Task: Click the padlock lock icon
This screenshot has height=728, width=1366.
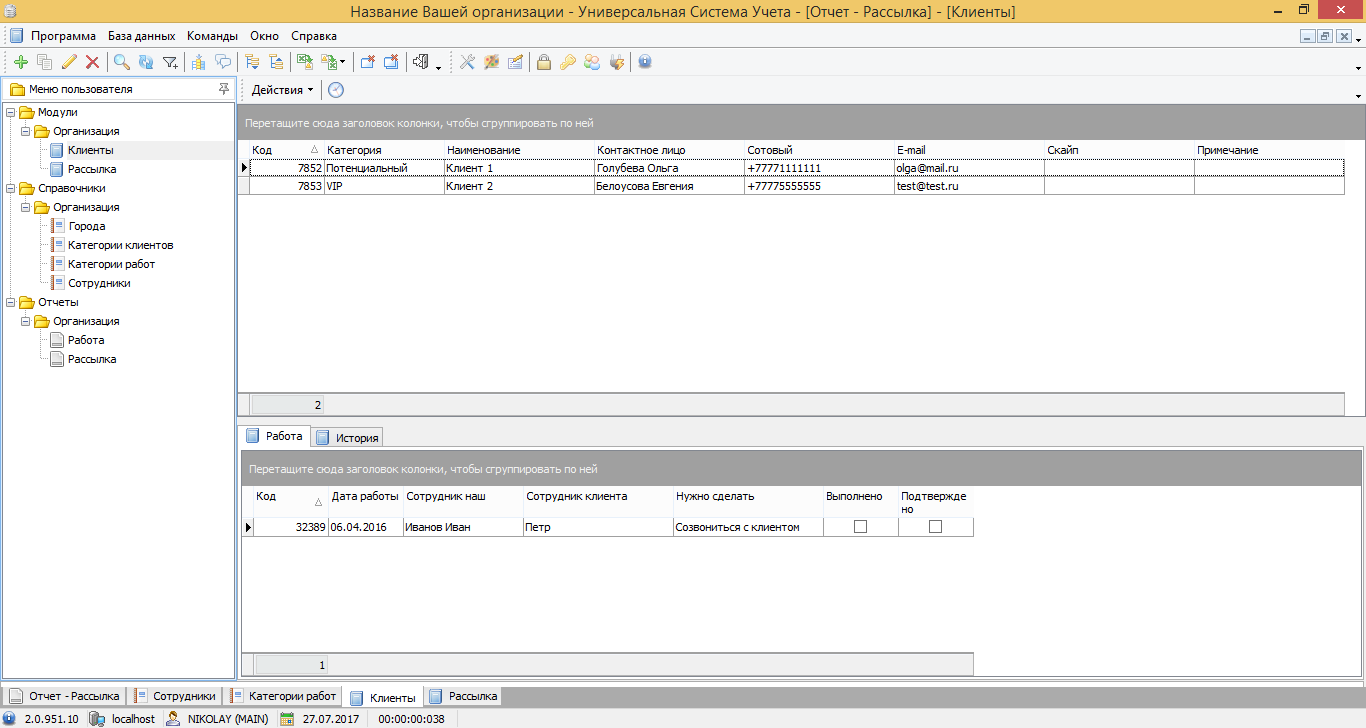Action: [x=544, y=62]
